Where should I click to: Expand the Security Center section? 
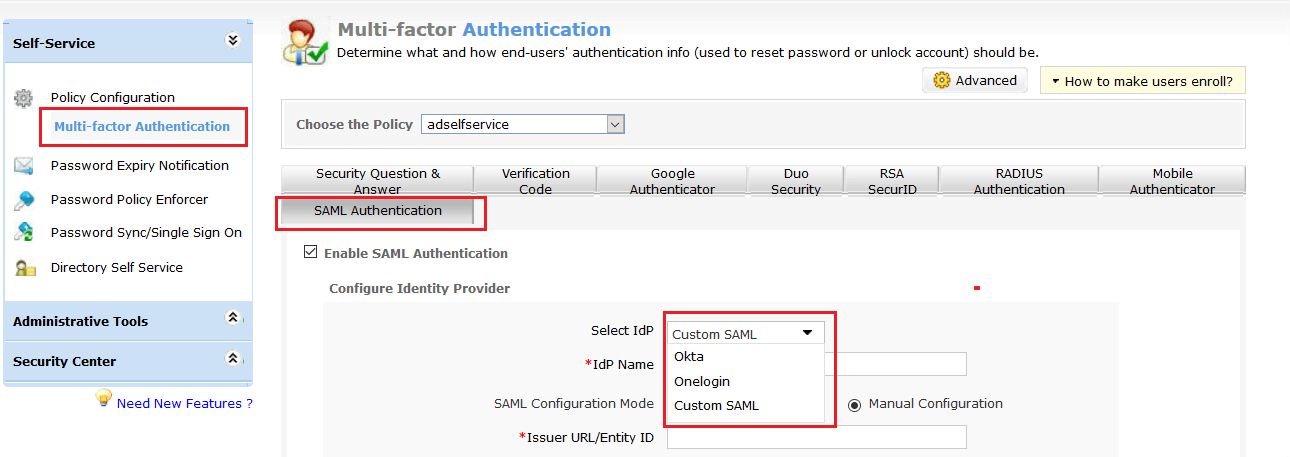pyautogui.click(x=233, y=358)
